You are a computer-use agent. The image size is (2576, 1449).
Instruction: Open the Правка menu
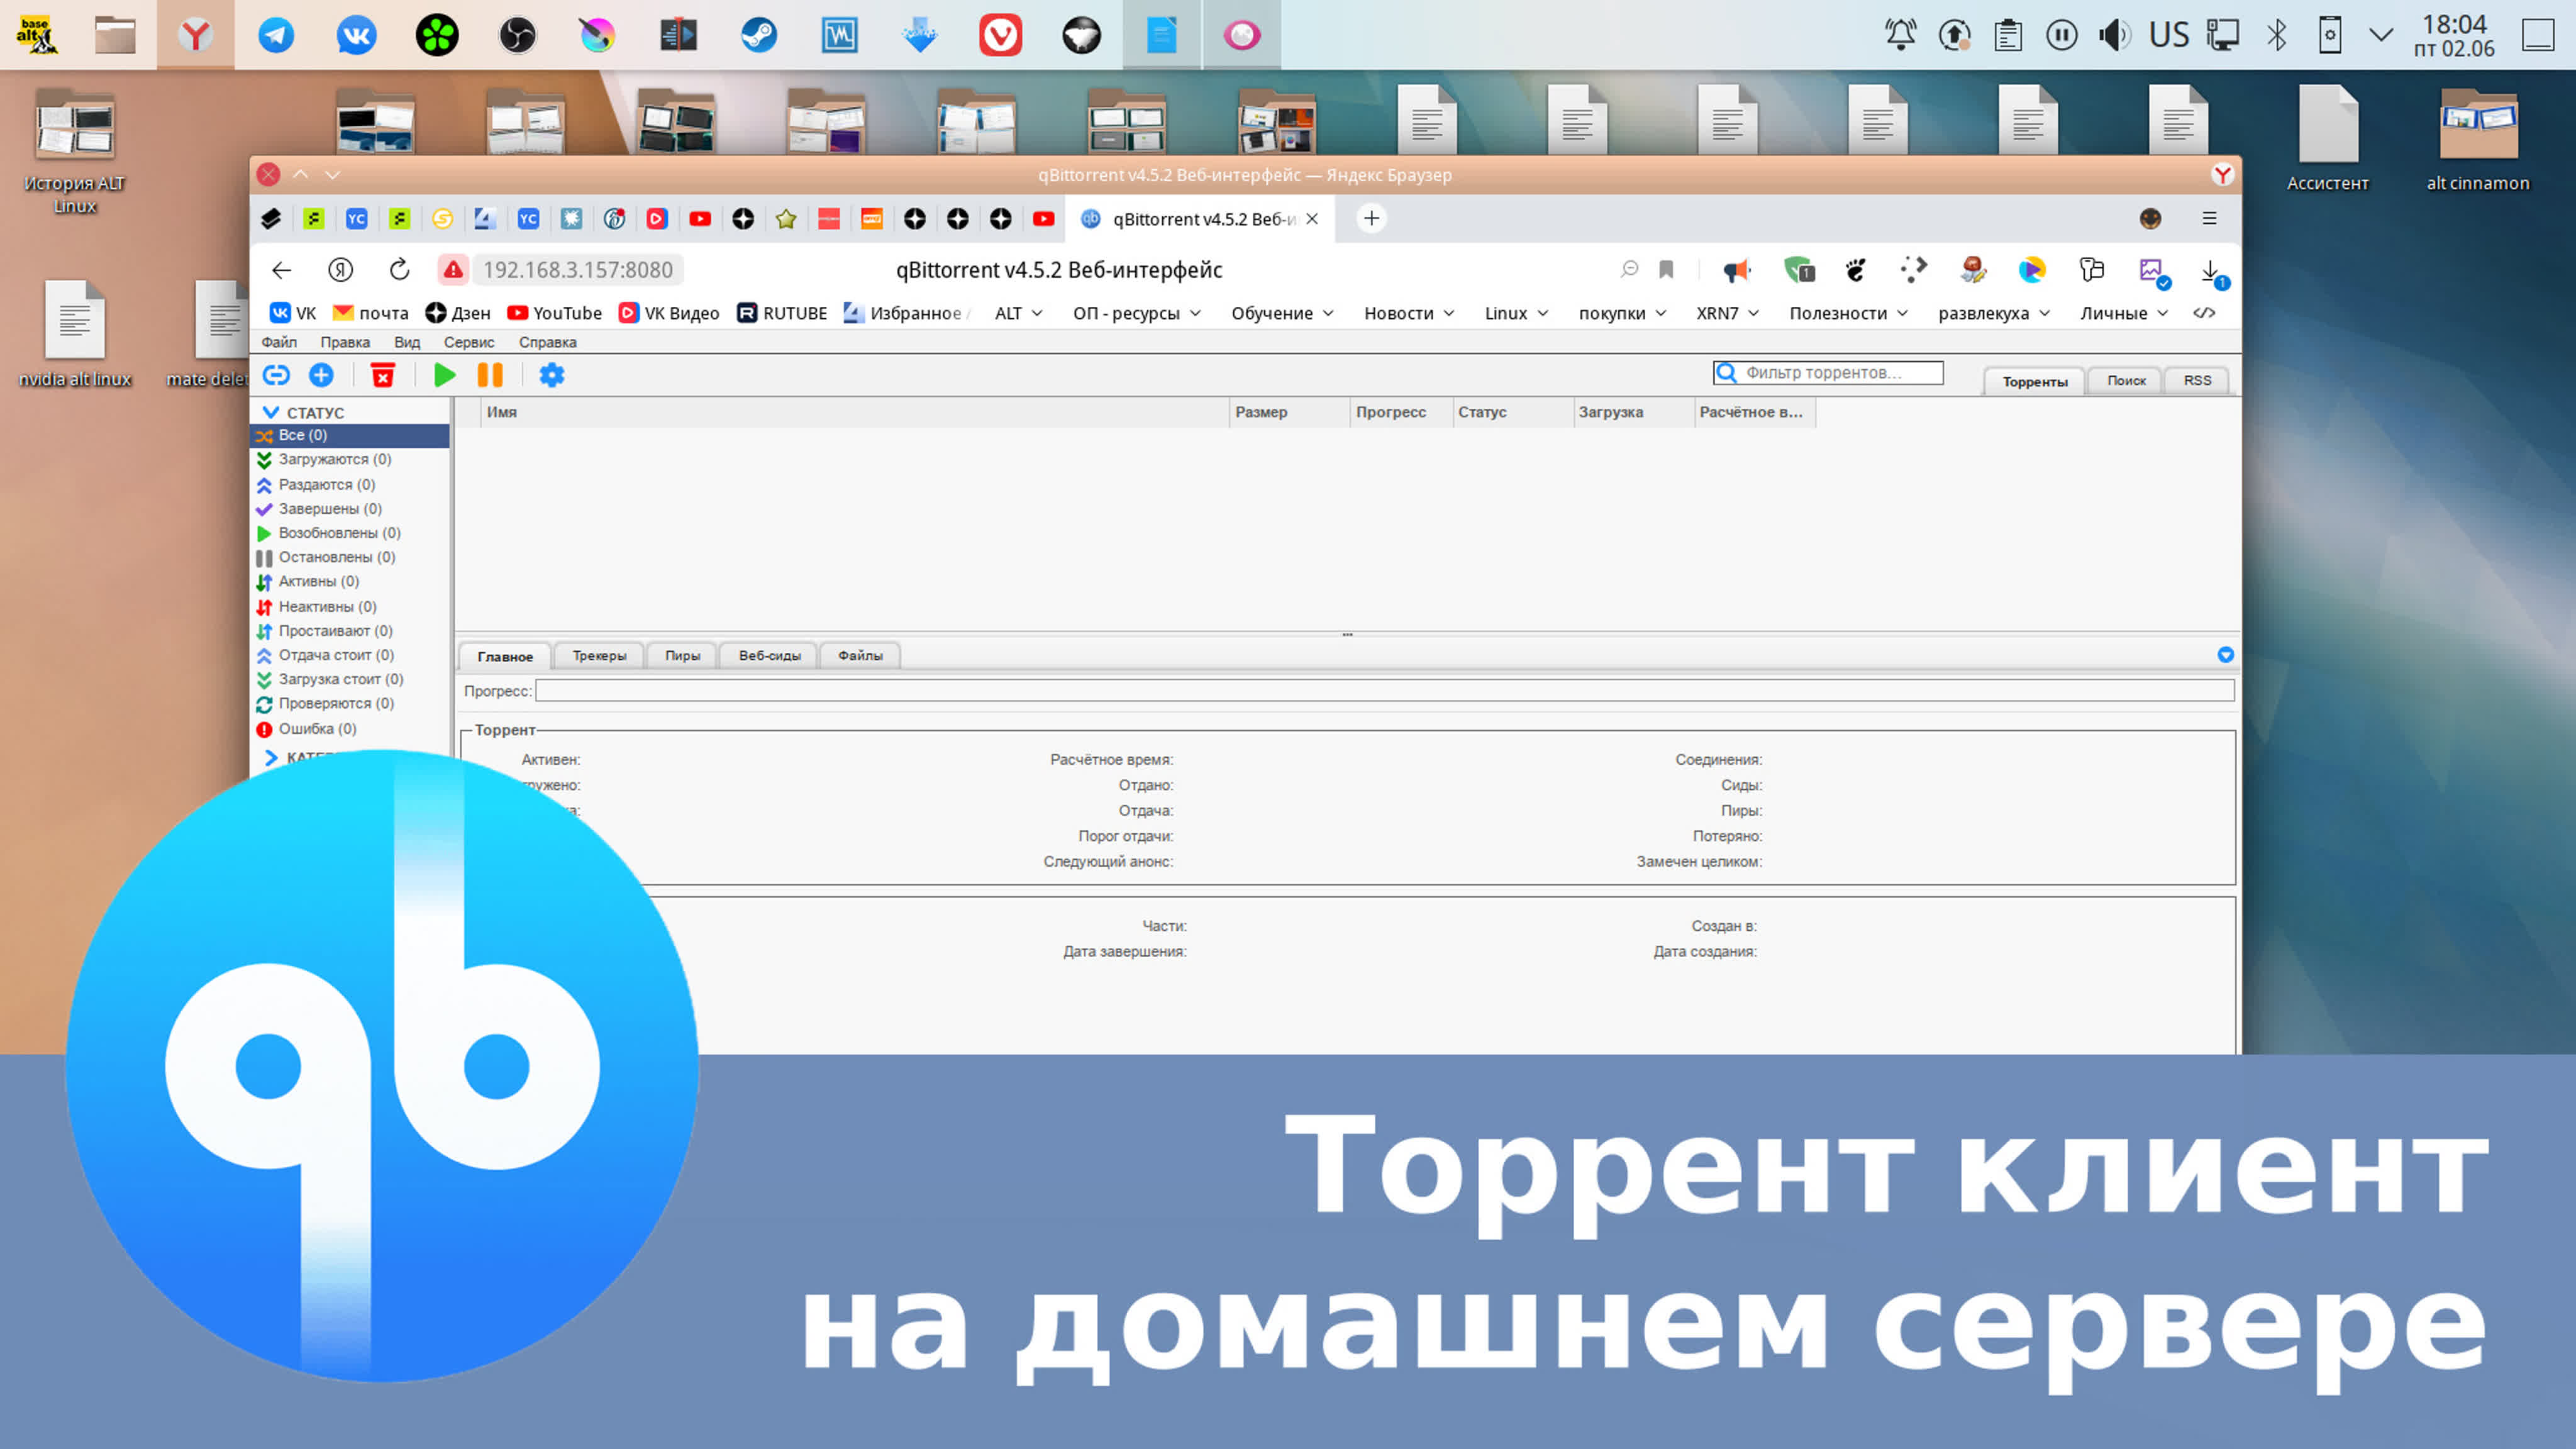pyautogui.click(x=345, y=342)
